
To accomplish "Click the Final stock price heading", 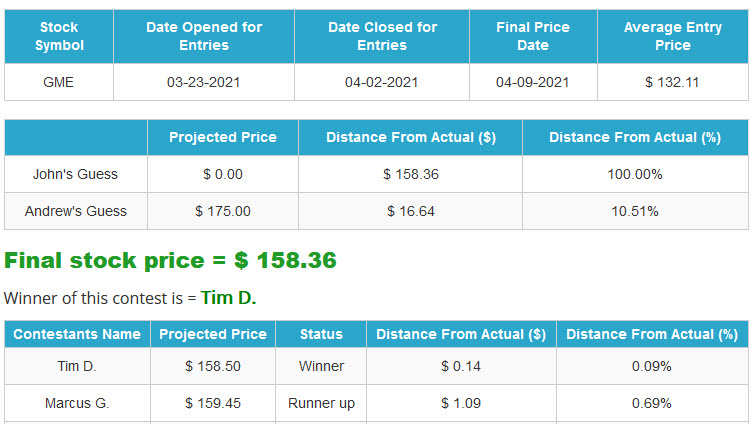I will tap(170, 260).
